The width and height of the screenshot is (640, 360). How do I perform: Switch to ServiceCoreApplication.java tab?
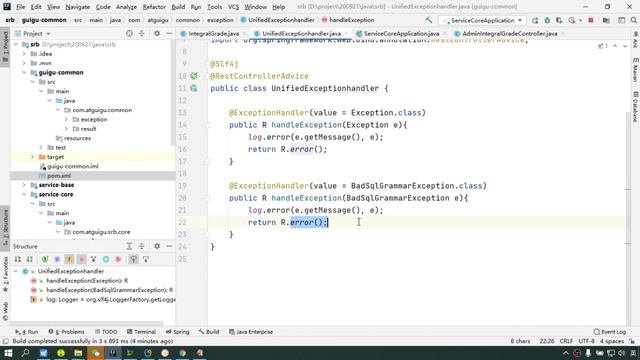[x=401, y=33]
